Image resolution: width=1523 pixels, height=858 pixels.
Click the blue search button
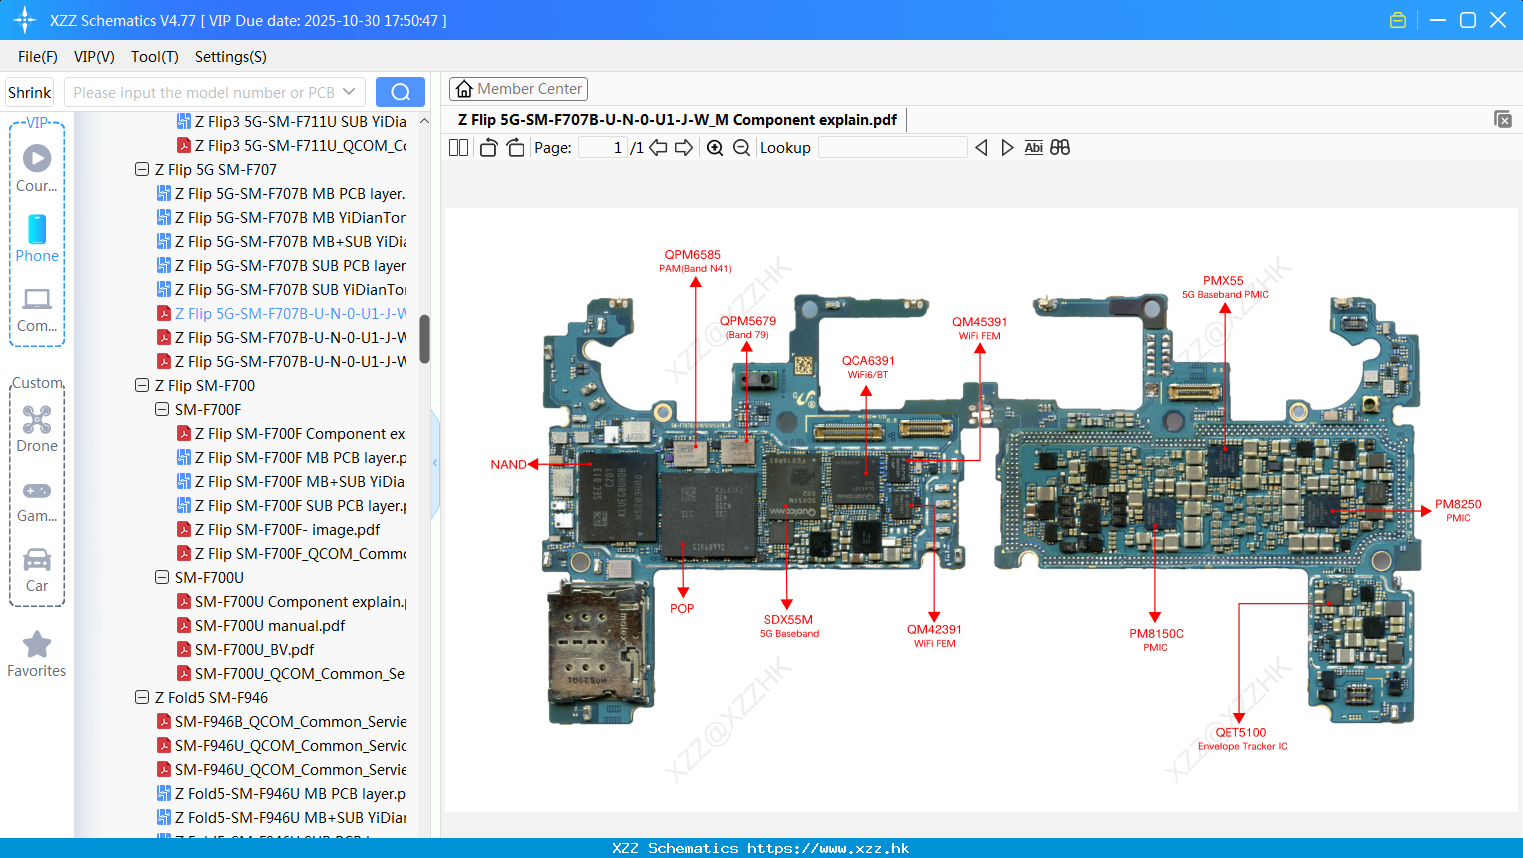point(400,92)
